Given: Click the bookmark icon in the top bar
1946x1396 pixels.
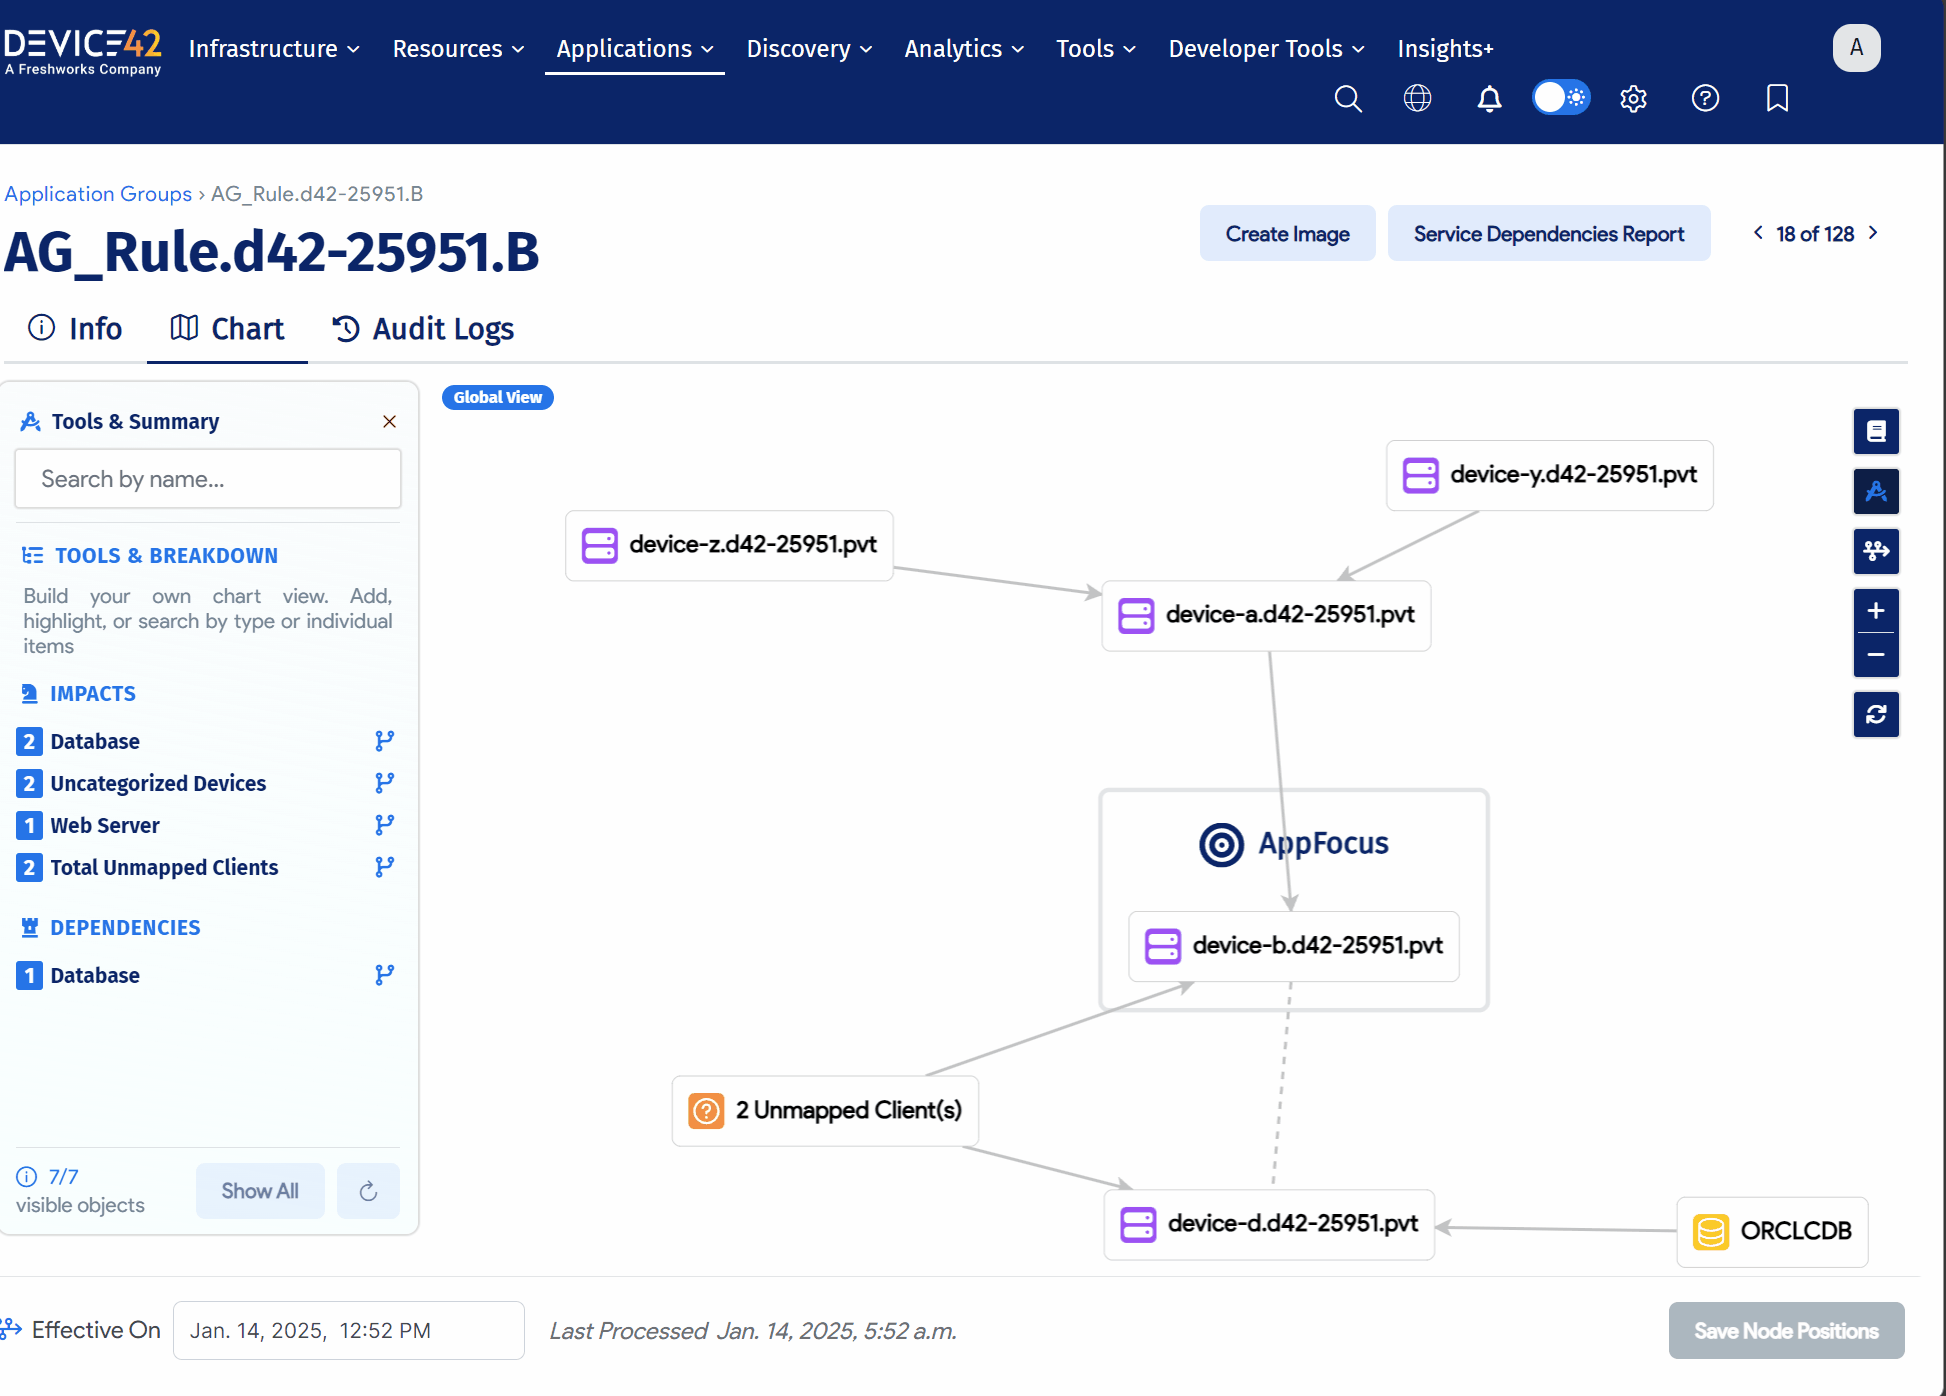Looking at the screenshot, I should (1777, 98).
